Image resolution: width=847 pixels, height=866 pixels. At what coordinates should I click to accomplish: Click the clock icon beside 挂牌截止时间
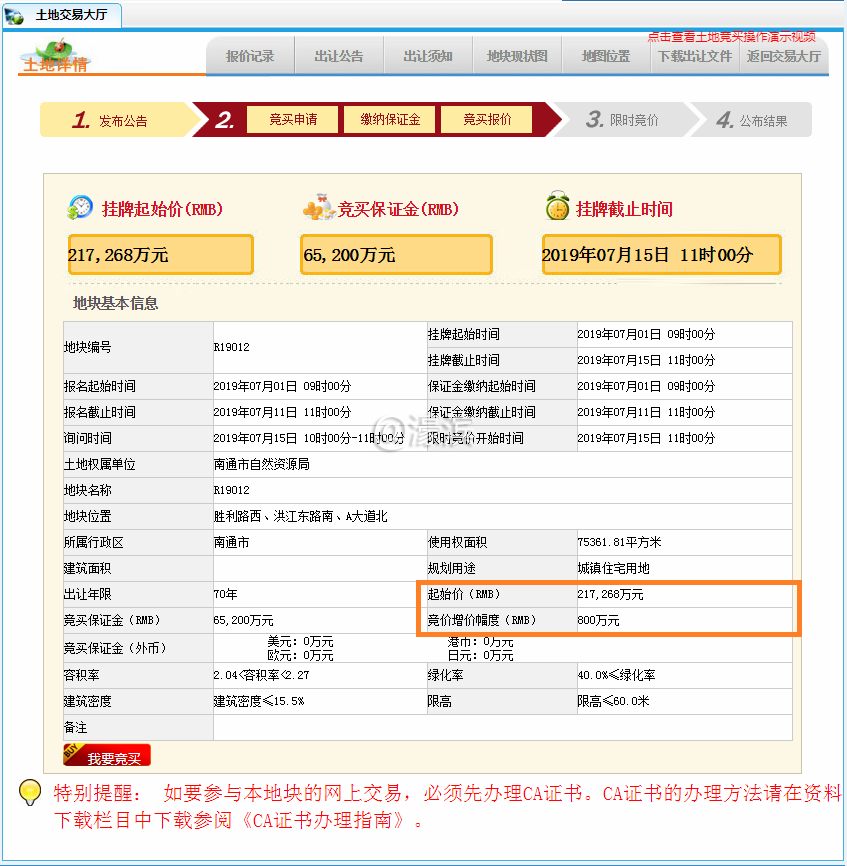(557, 208)
